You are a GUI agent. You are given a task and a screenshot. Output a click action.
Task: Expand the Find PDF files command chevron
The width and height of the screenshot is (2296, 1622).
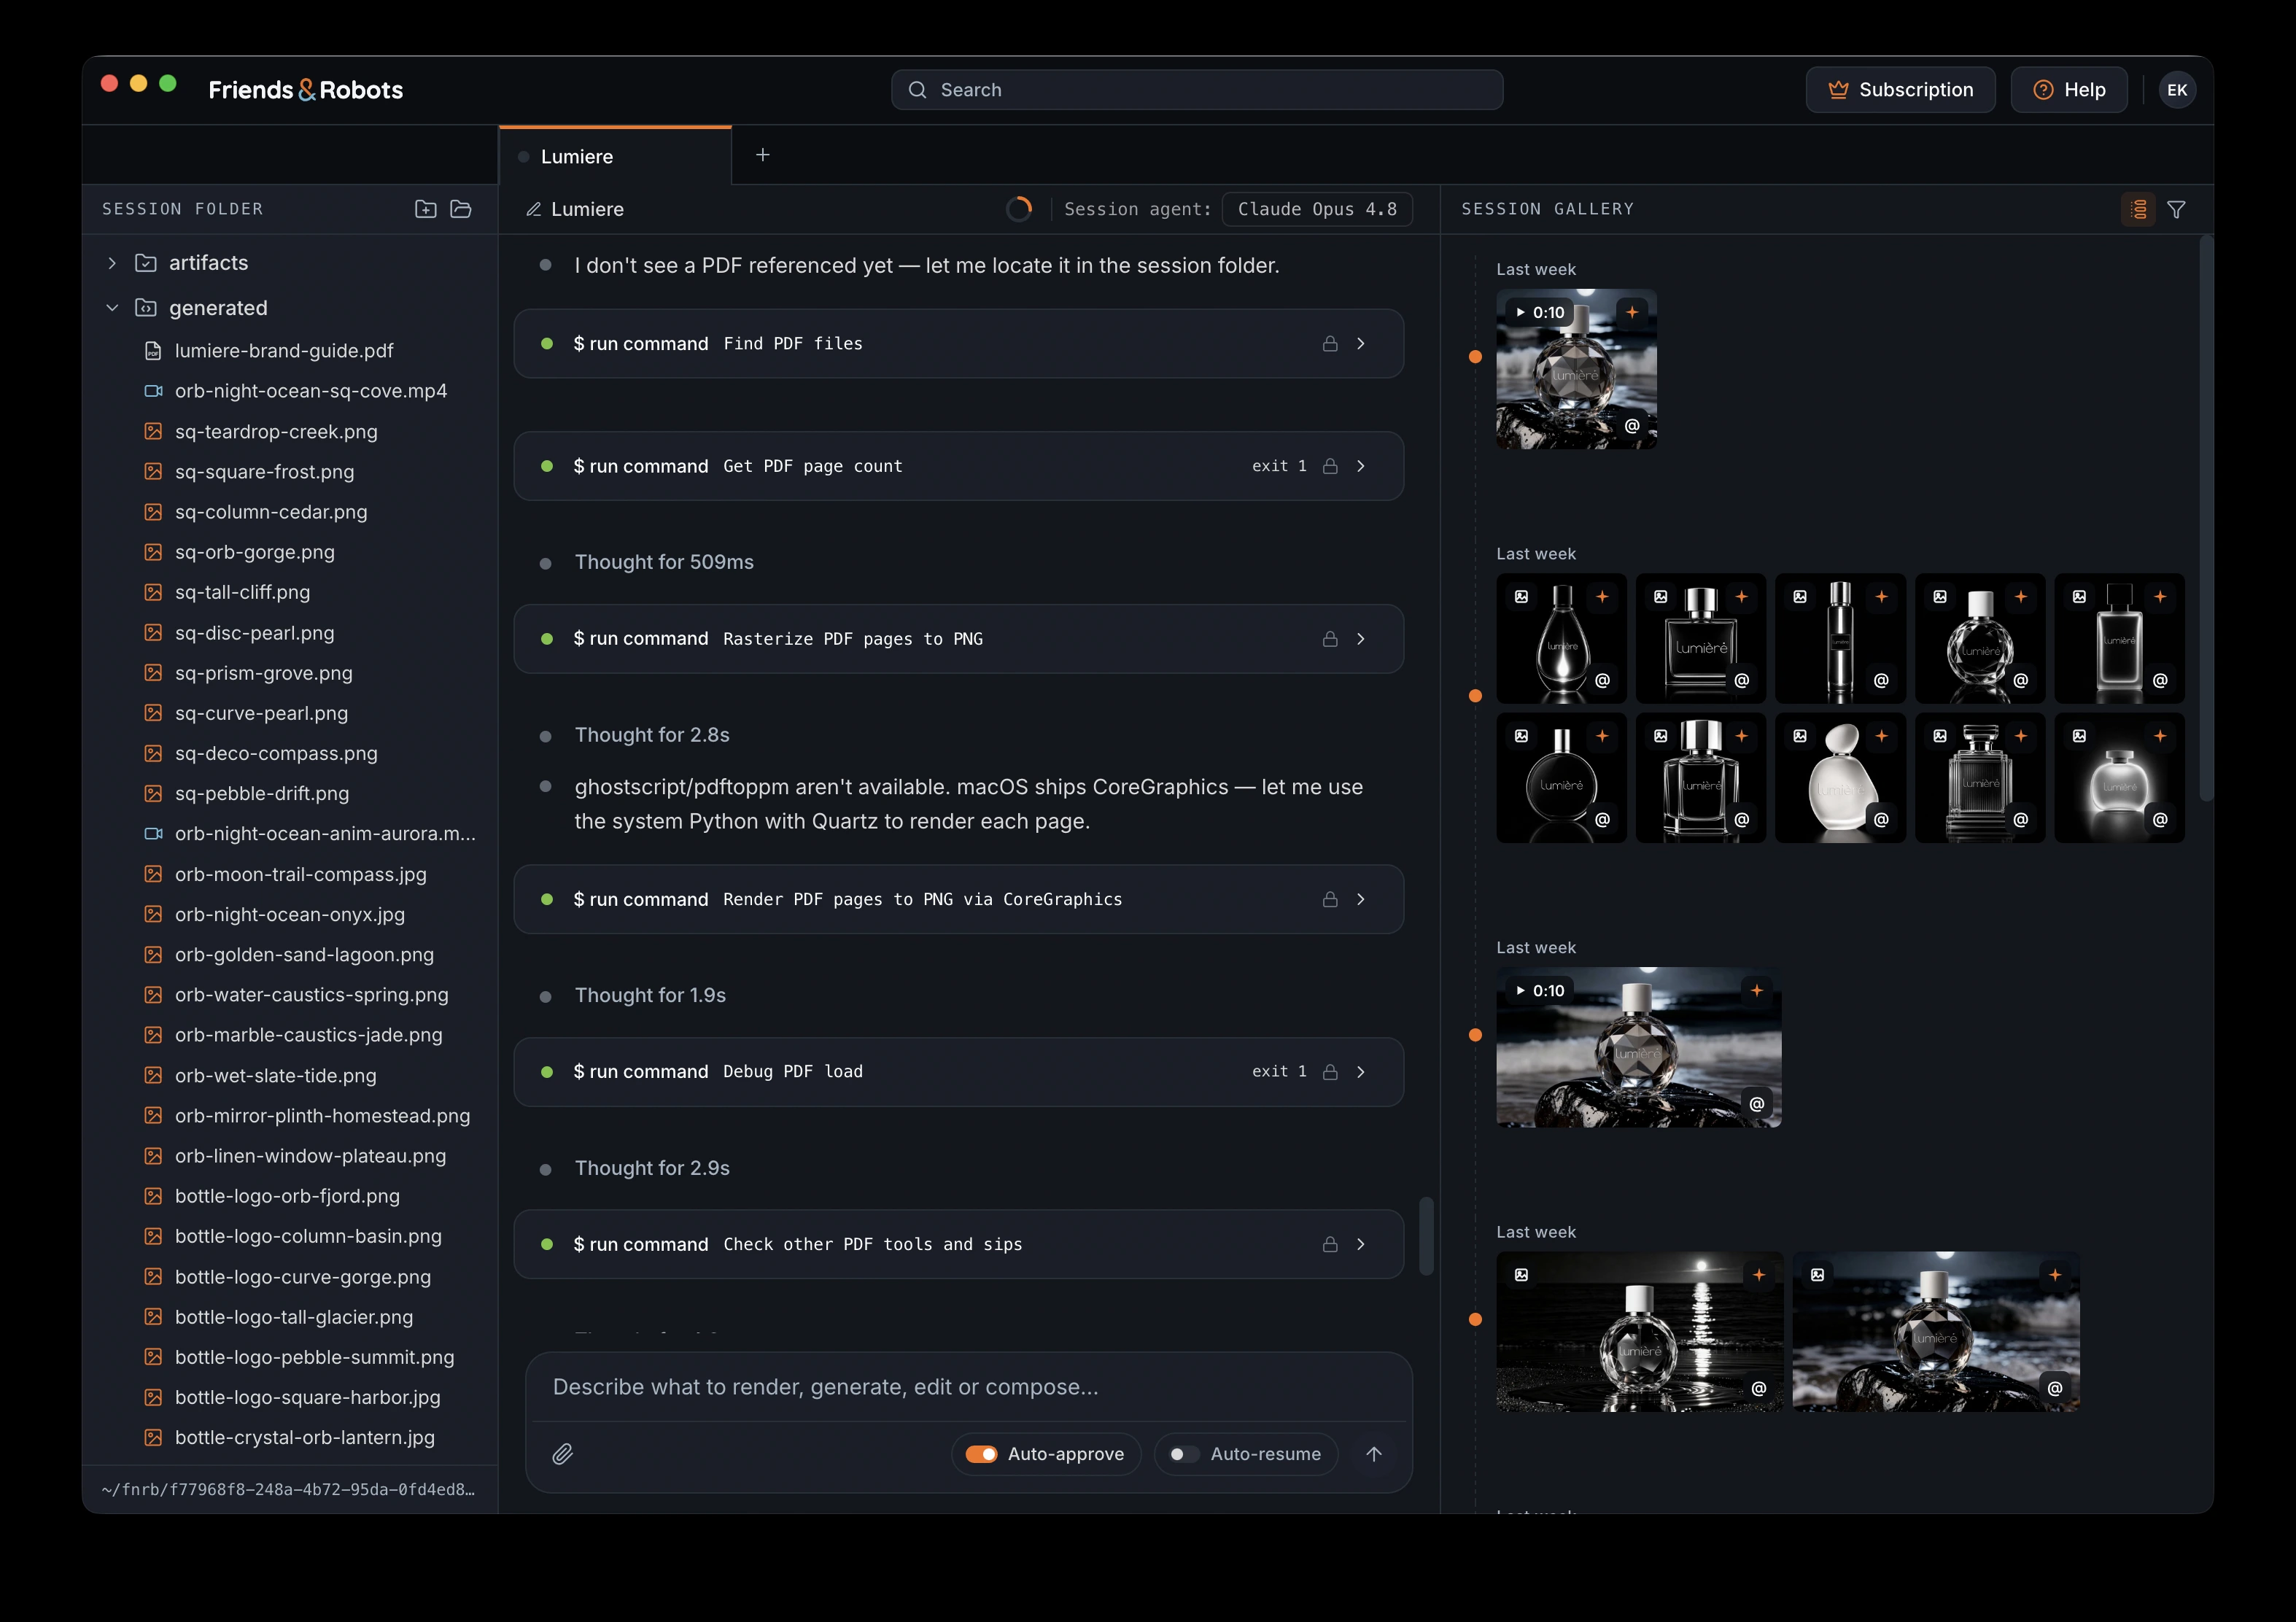coord(1361,343)
